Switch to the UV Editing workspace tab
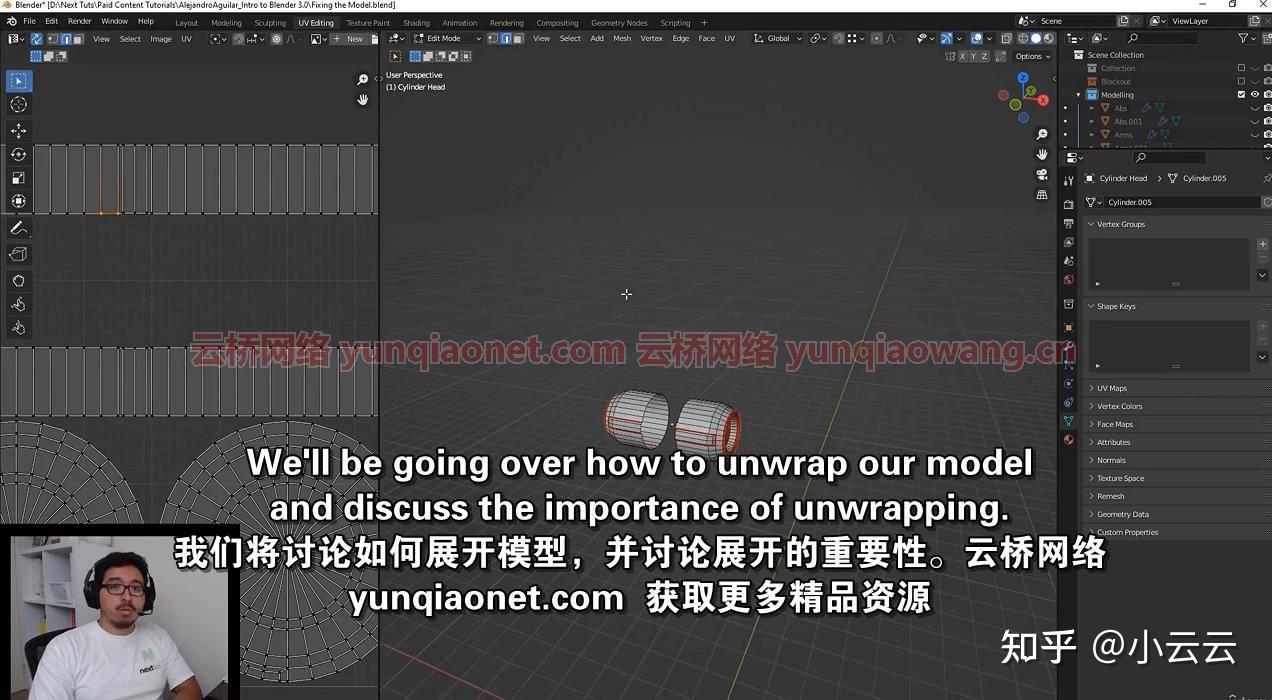 (316, 22)
